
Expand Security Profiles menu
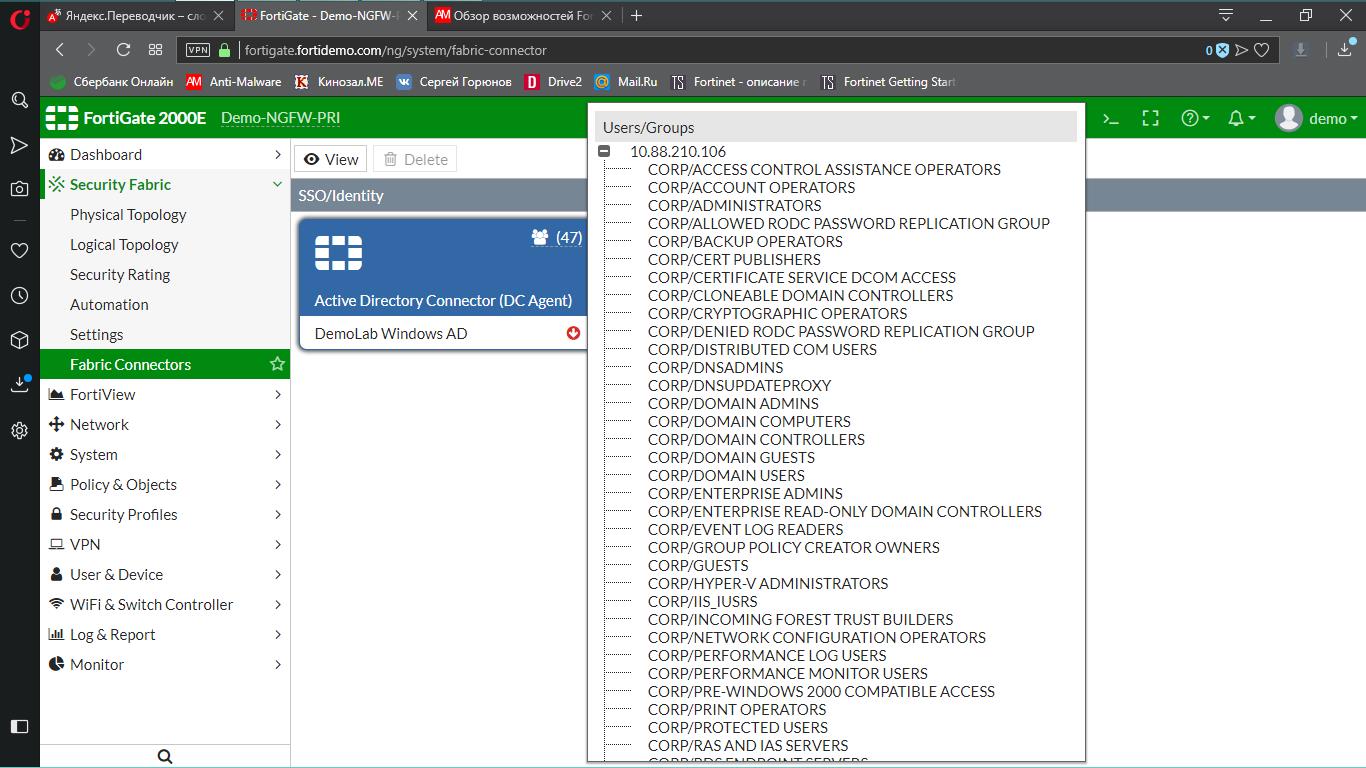point(165,514)
